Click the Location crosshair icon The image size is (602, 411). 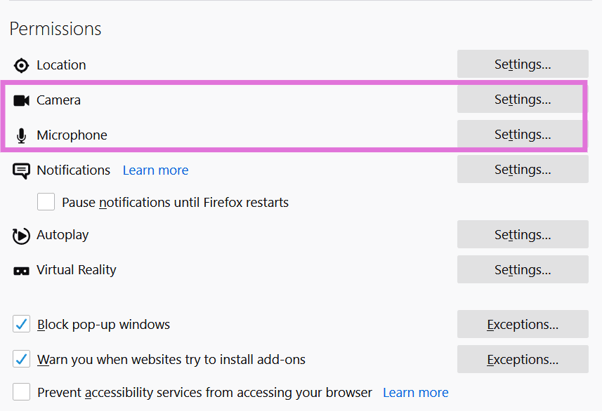(x=21, y=65)
